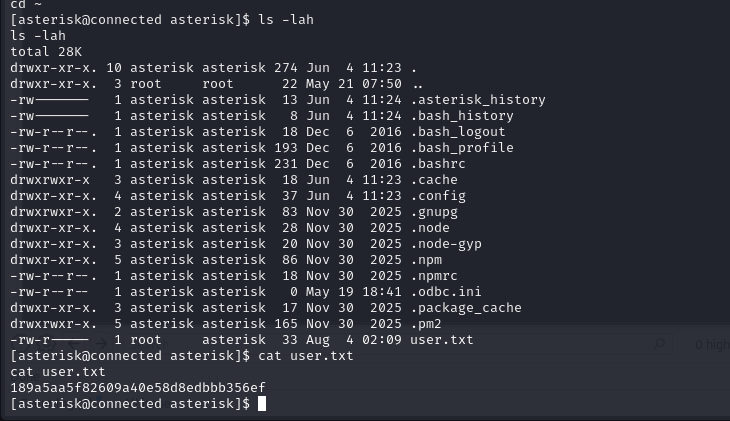The height and width of the screenshot is (421, 730).
Task: Click the .bashrc filename
Action: coord(438,164)
